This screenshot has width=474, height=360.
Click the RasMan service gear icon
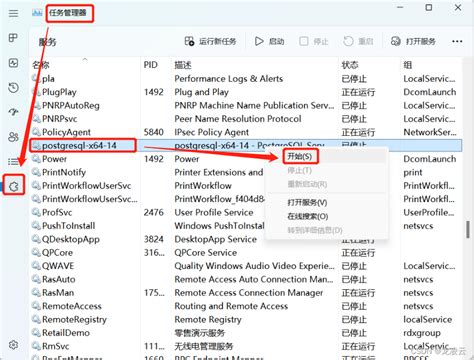click(36, 292)
